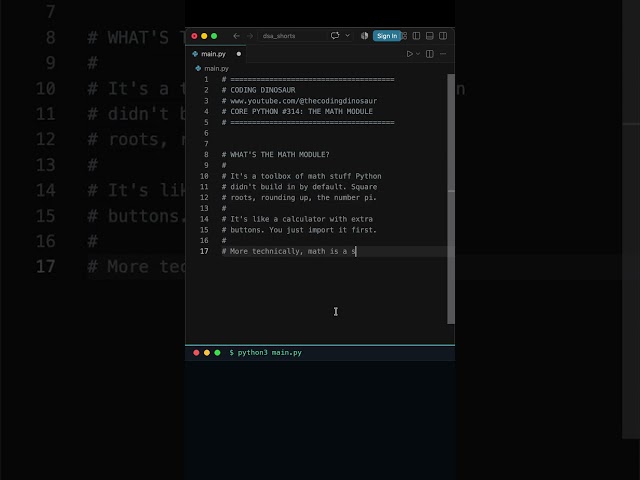This screenshot has height=480, width=640.
Task: Click the editor vertical scrollbar
Action: point(451,199)
